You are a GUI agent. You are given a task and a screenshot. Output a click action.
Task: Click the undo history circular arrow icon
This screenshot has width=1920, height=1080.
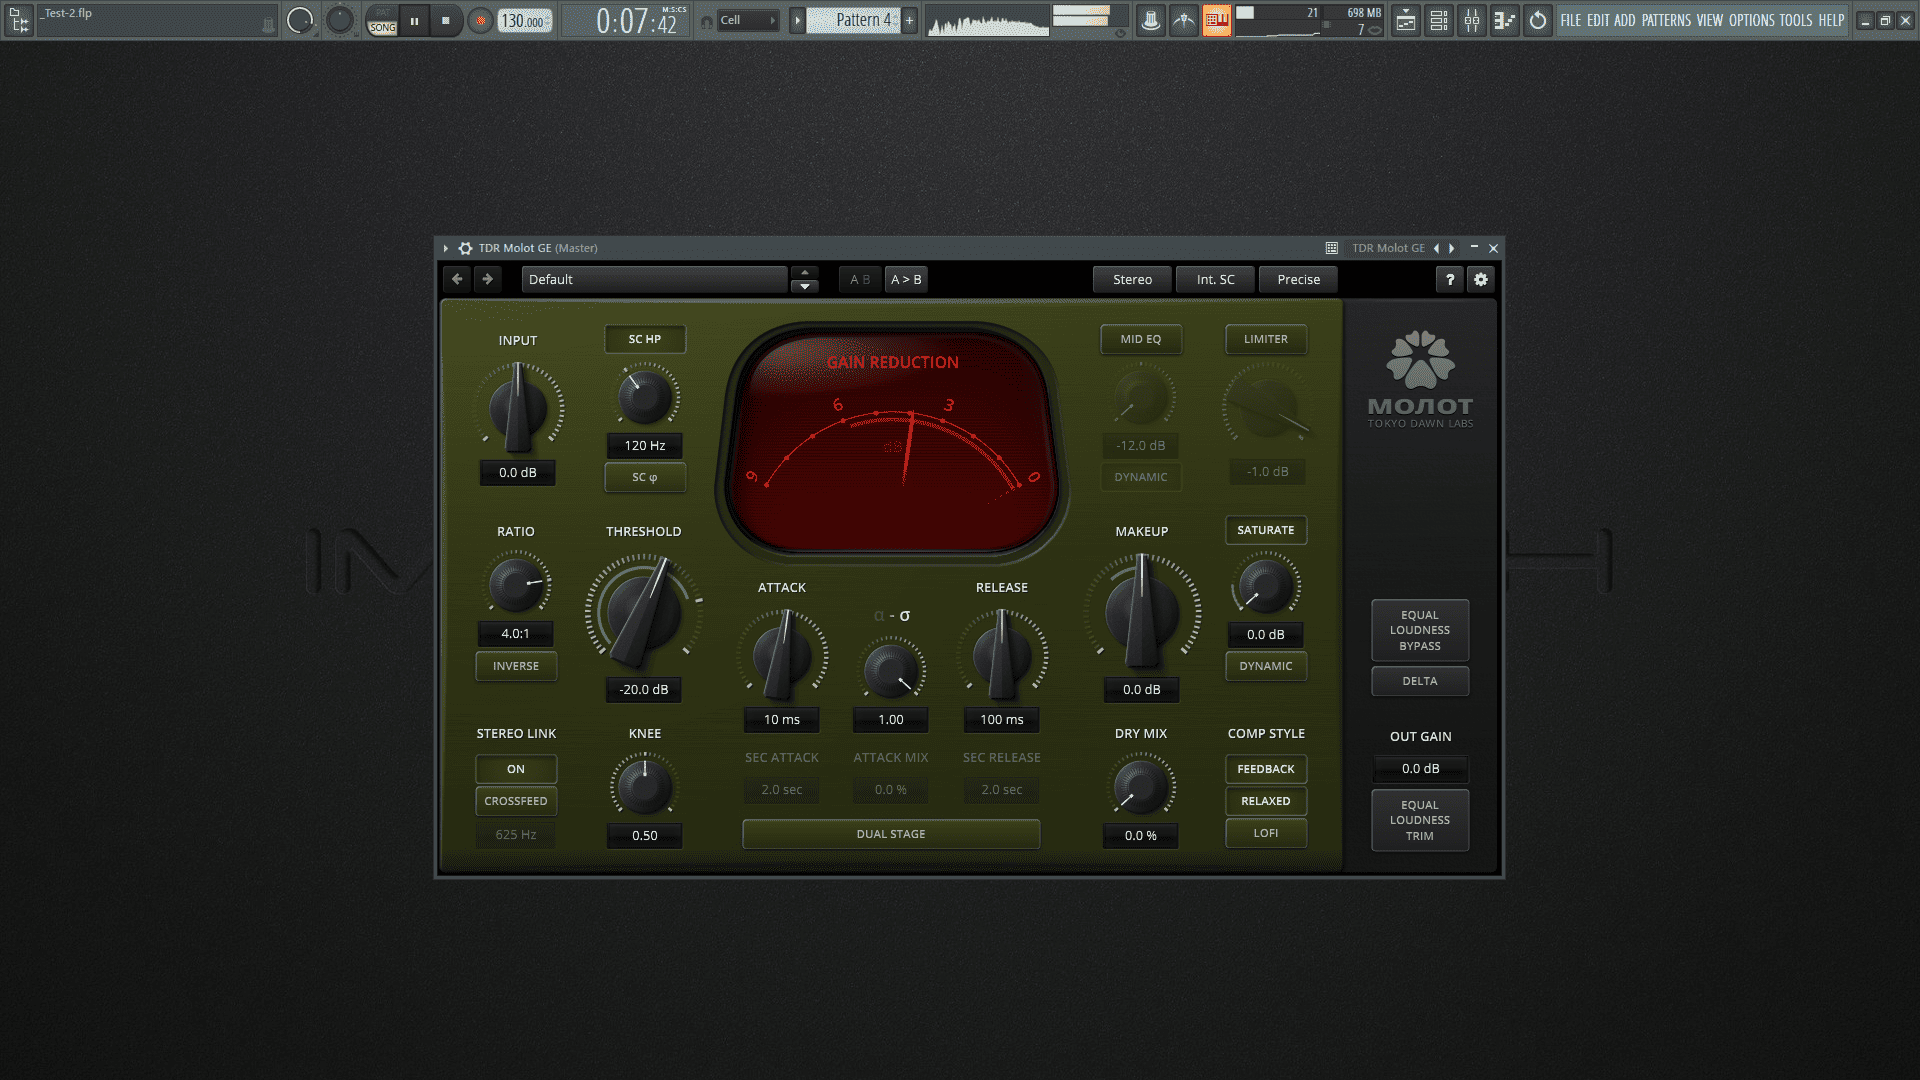coord(1538,20)
